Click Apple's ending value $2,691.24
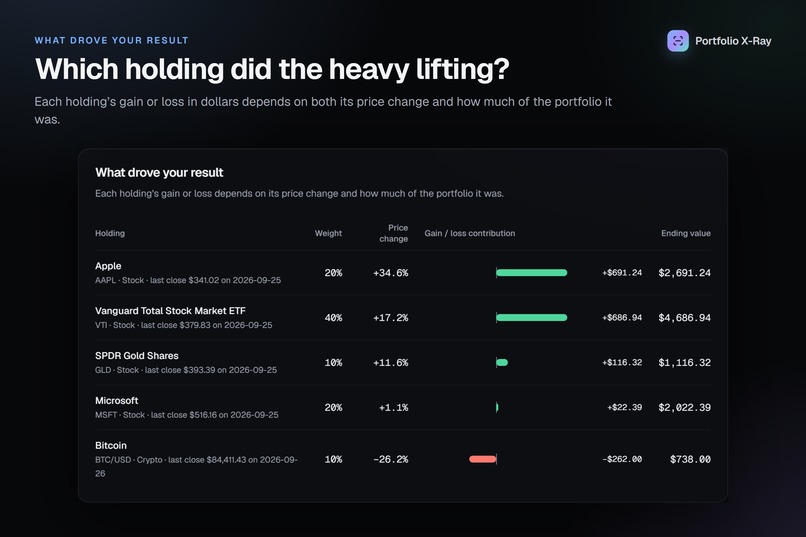806x537 pixels. (x=685, y=273)
